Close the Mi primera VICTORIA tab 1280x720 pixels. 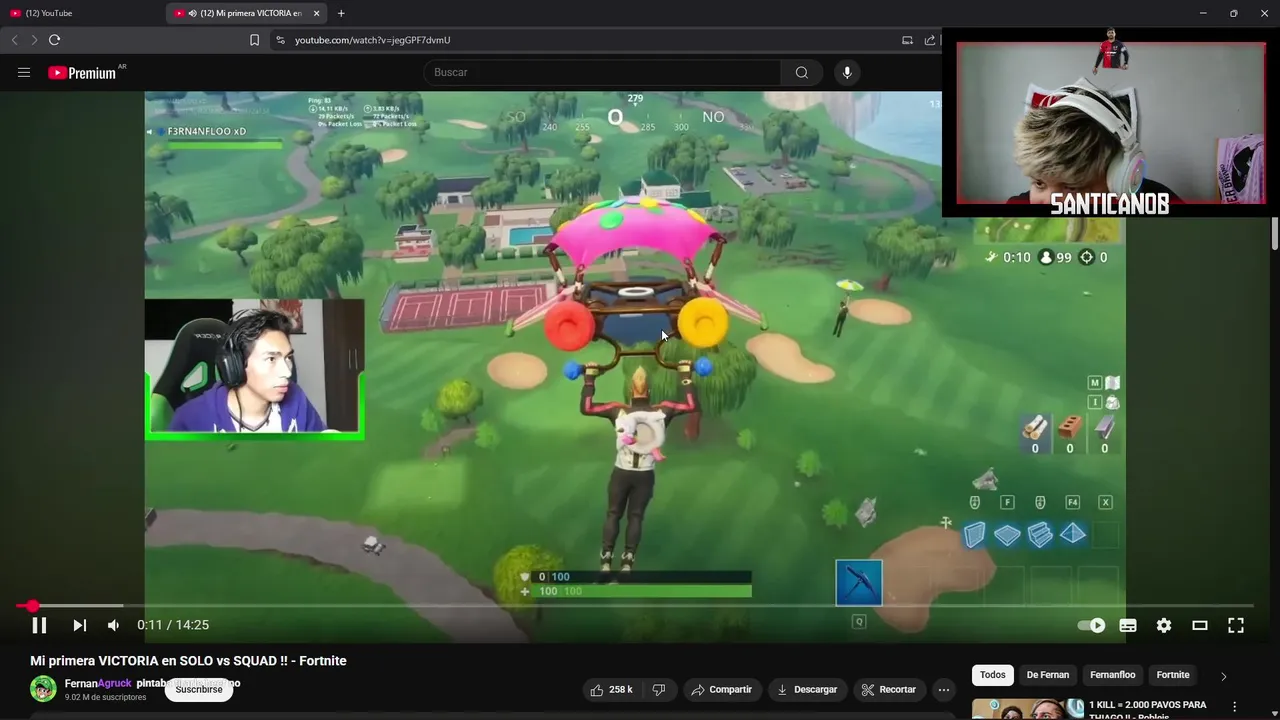(317, 13)
